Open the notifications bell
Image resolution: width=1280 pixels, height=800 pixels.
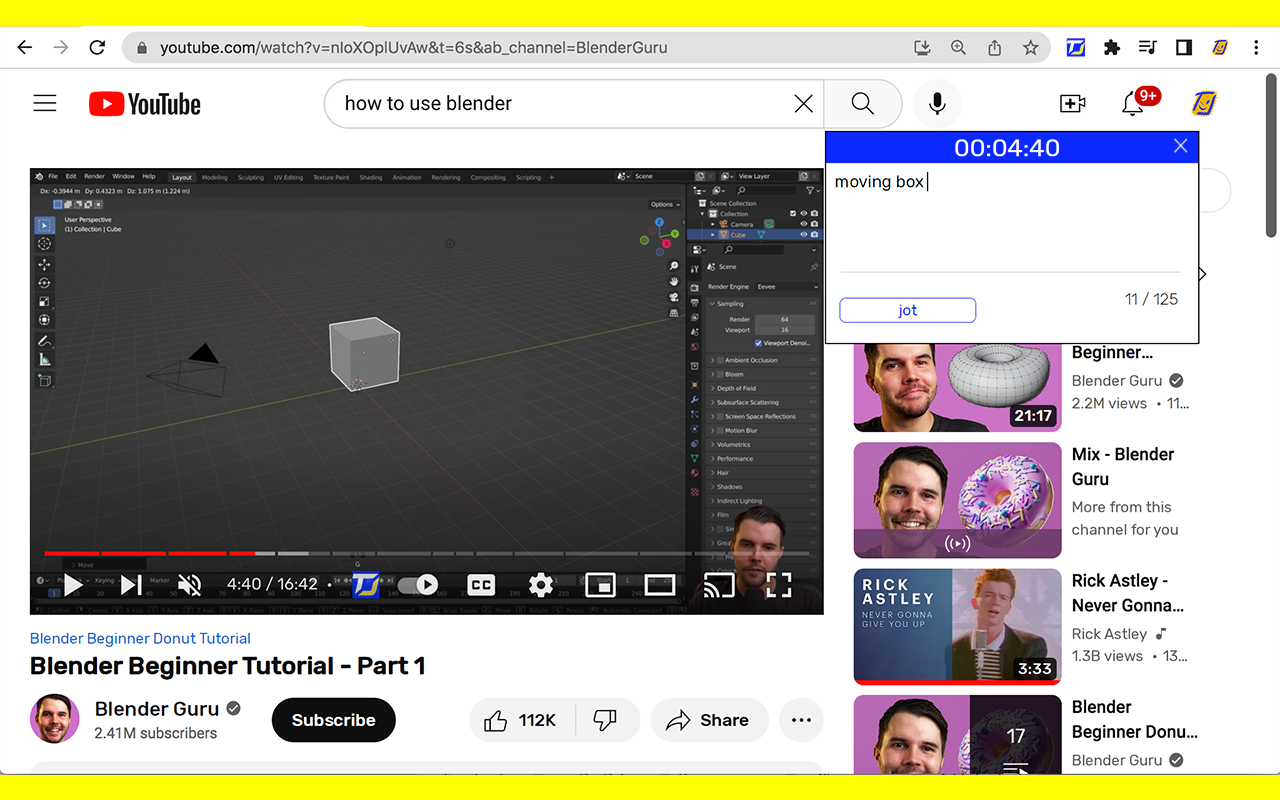[x=1133, y=104]
